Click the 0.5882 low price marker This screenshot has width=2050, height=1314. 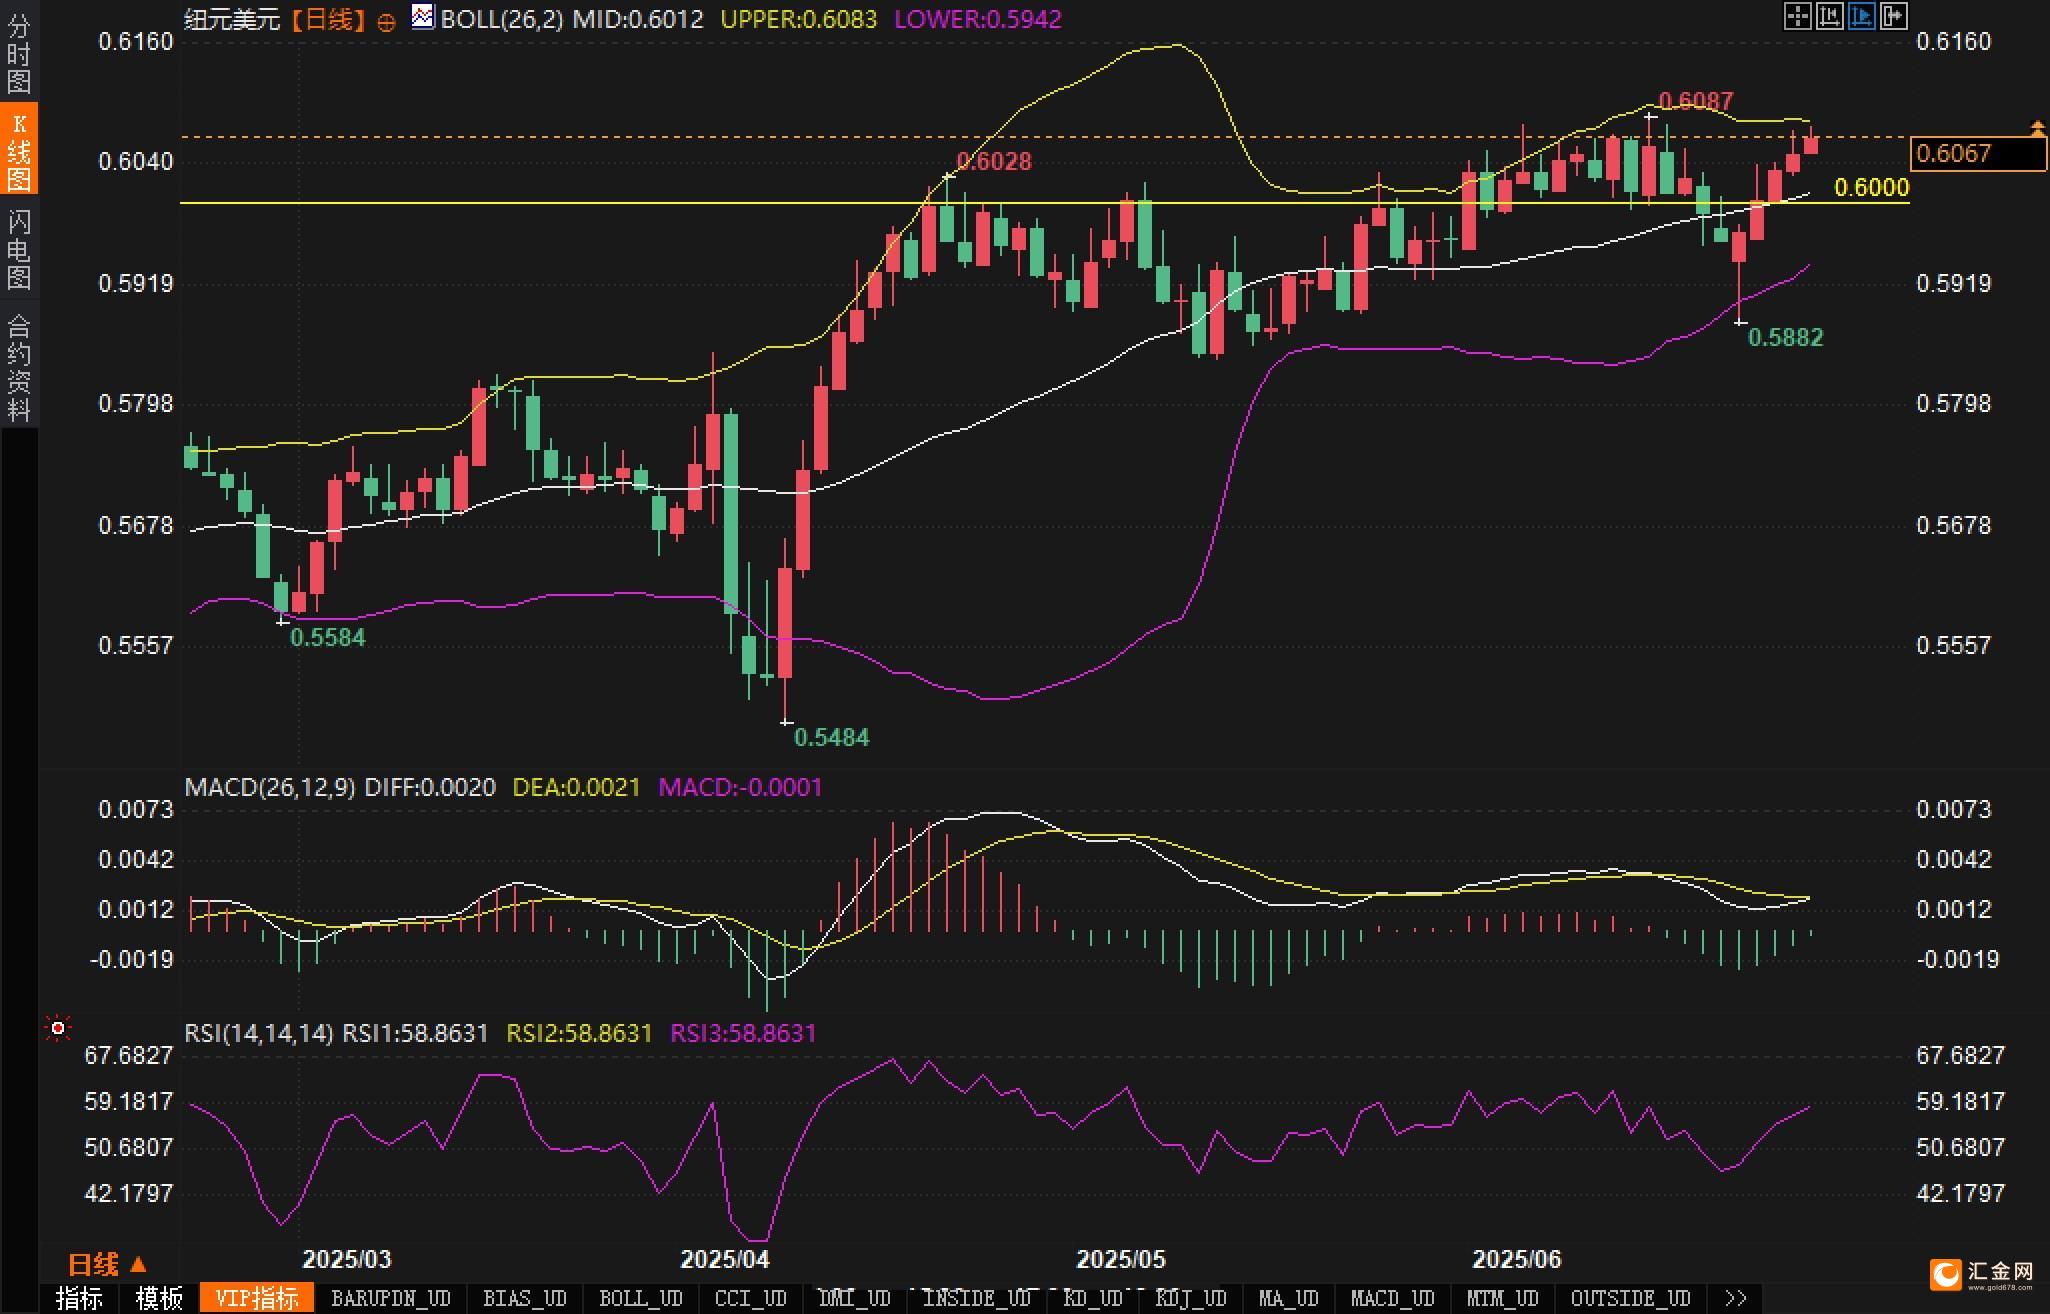click(x=1785, y=337)
